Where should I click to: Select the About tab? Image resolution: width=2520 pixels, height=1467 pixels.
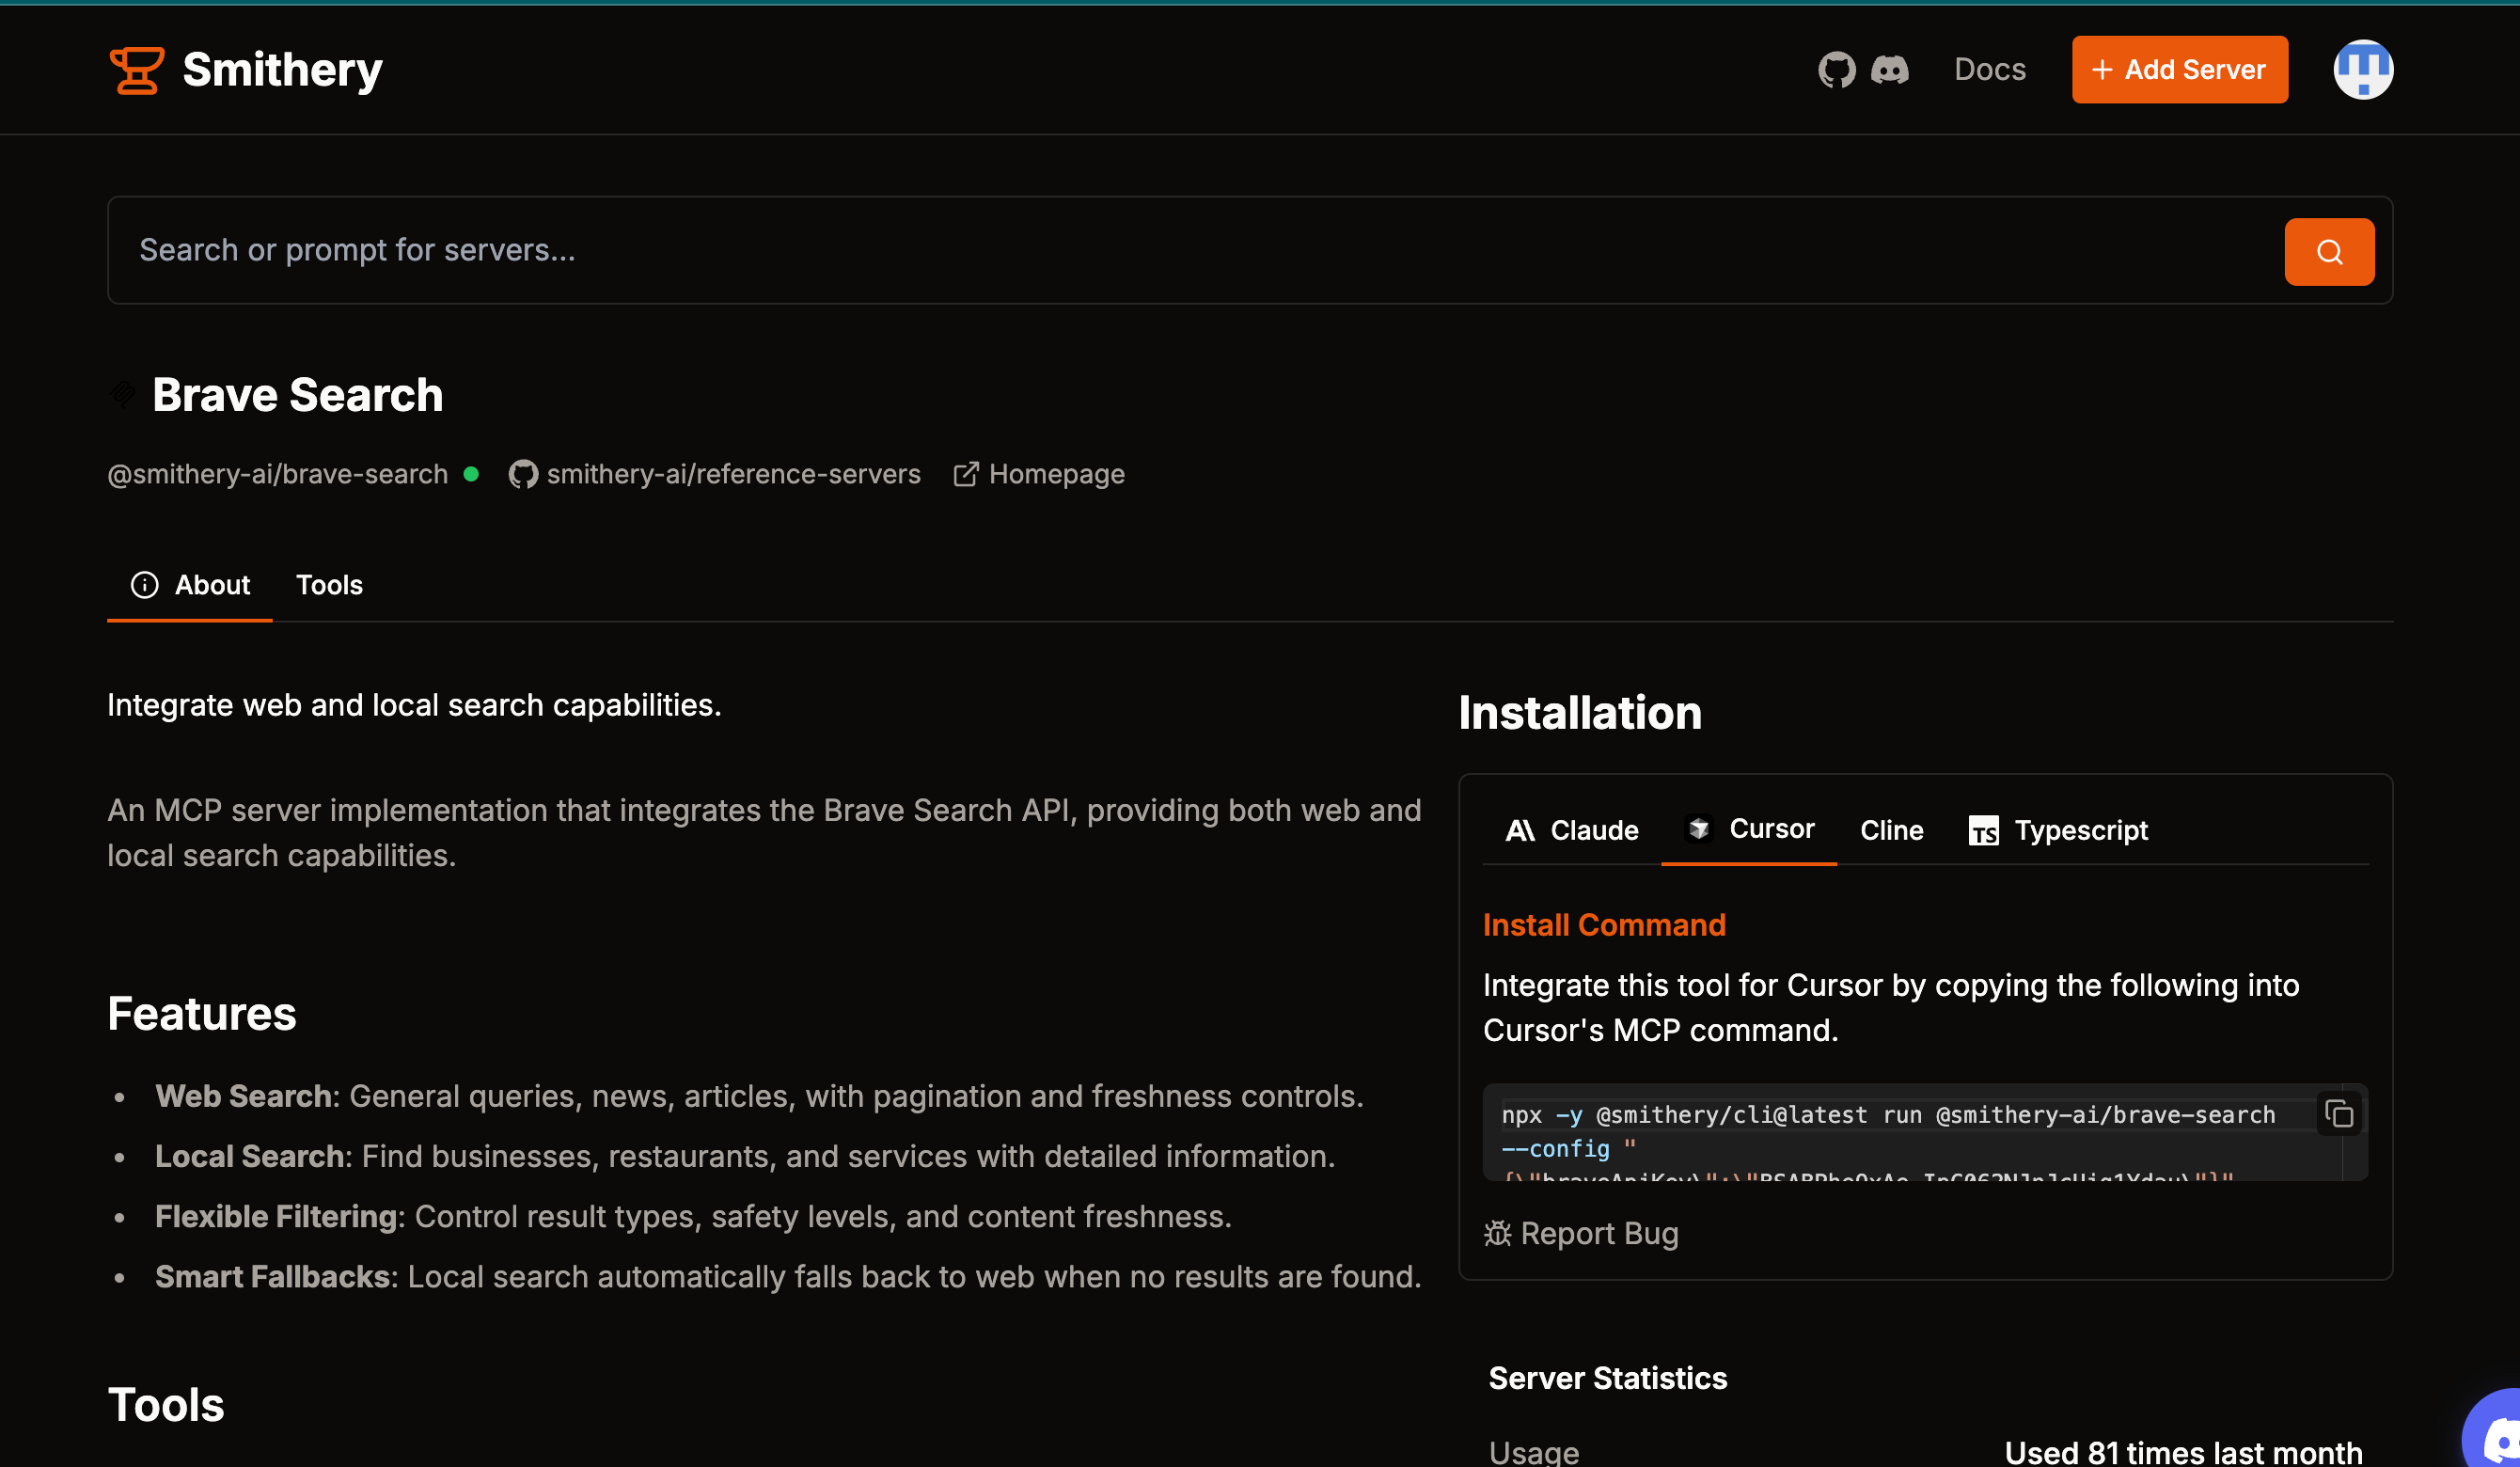pyautogui.click(x=190, y=585)
